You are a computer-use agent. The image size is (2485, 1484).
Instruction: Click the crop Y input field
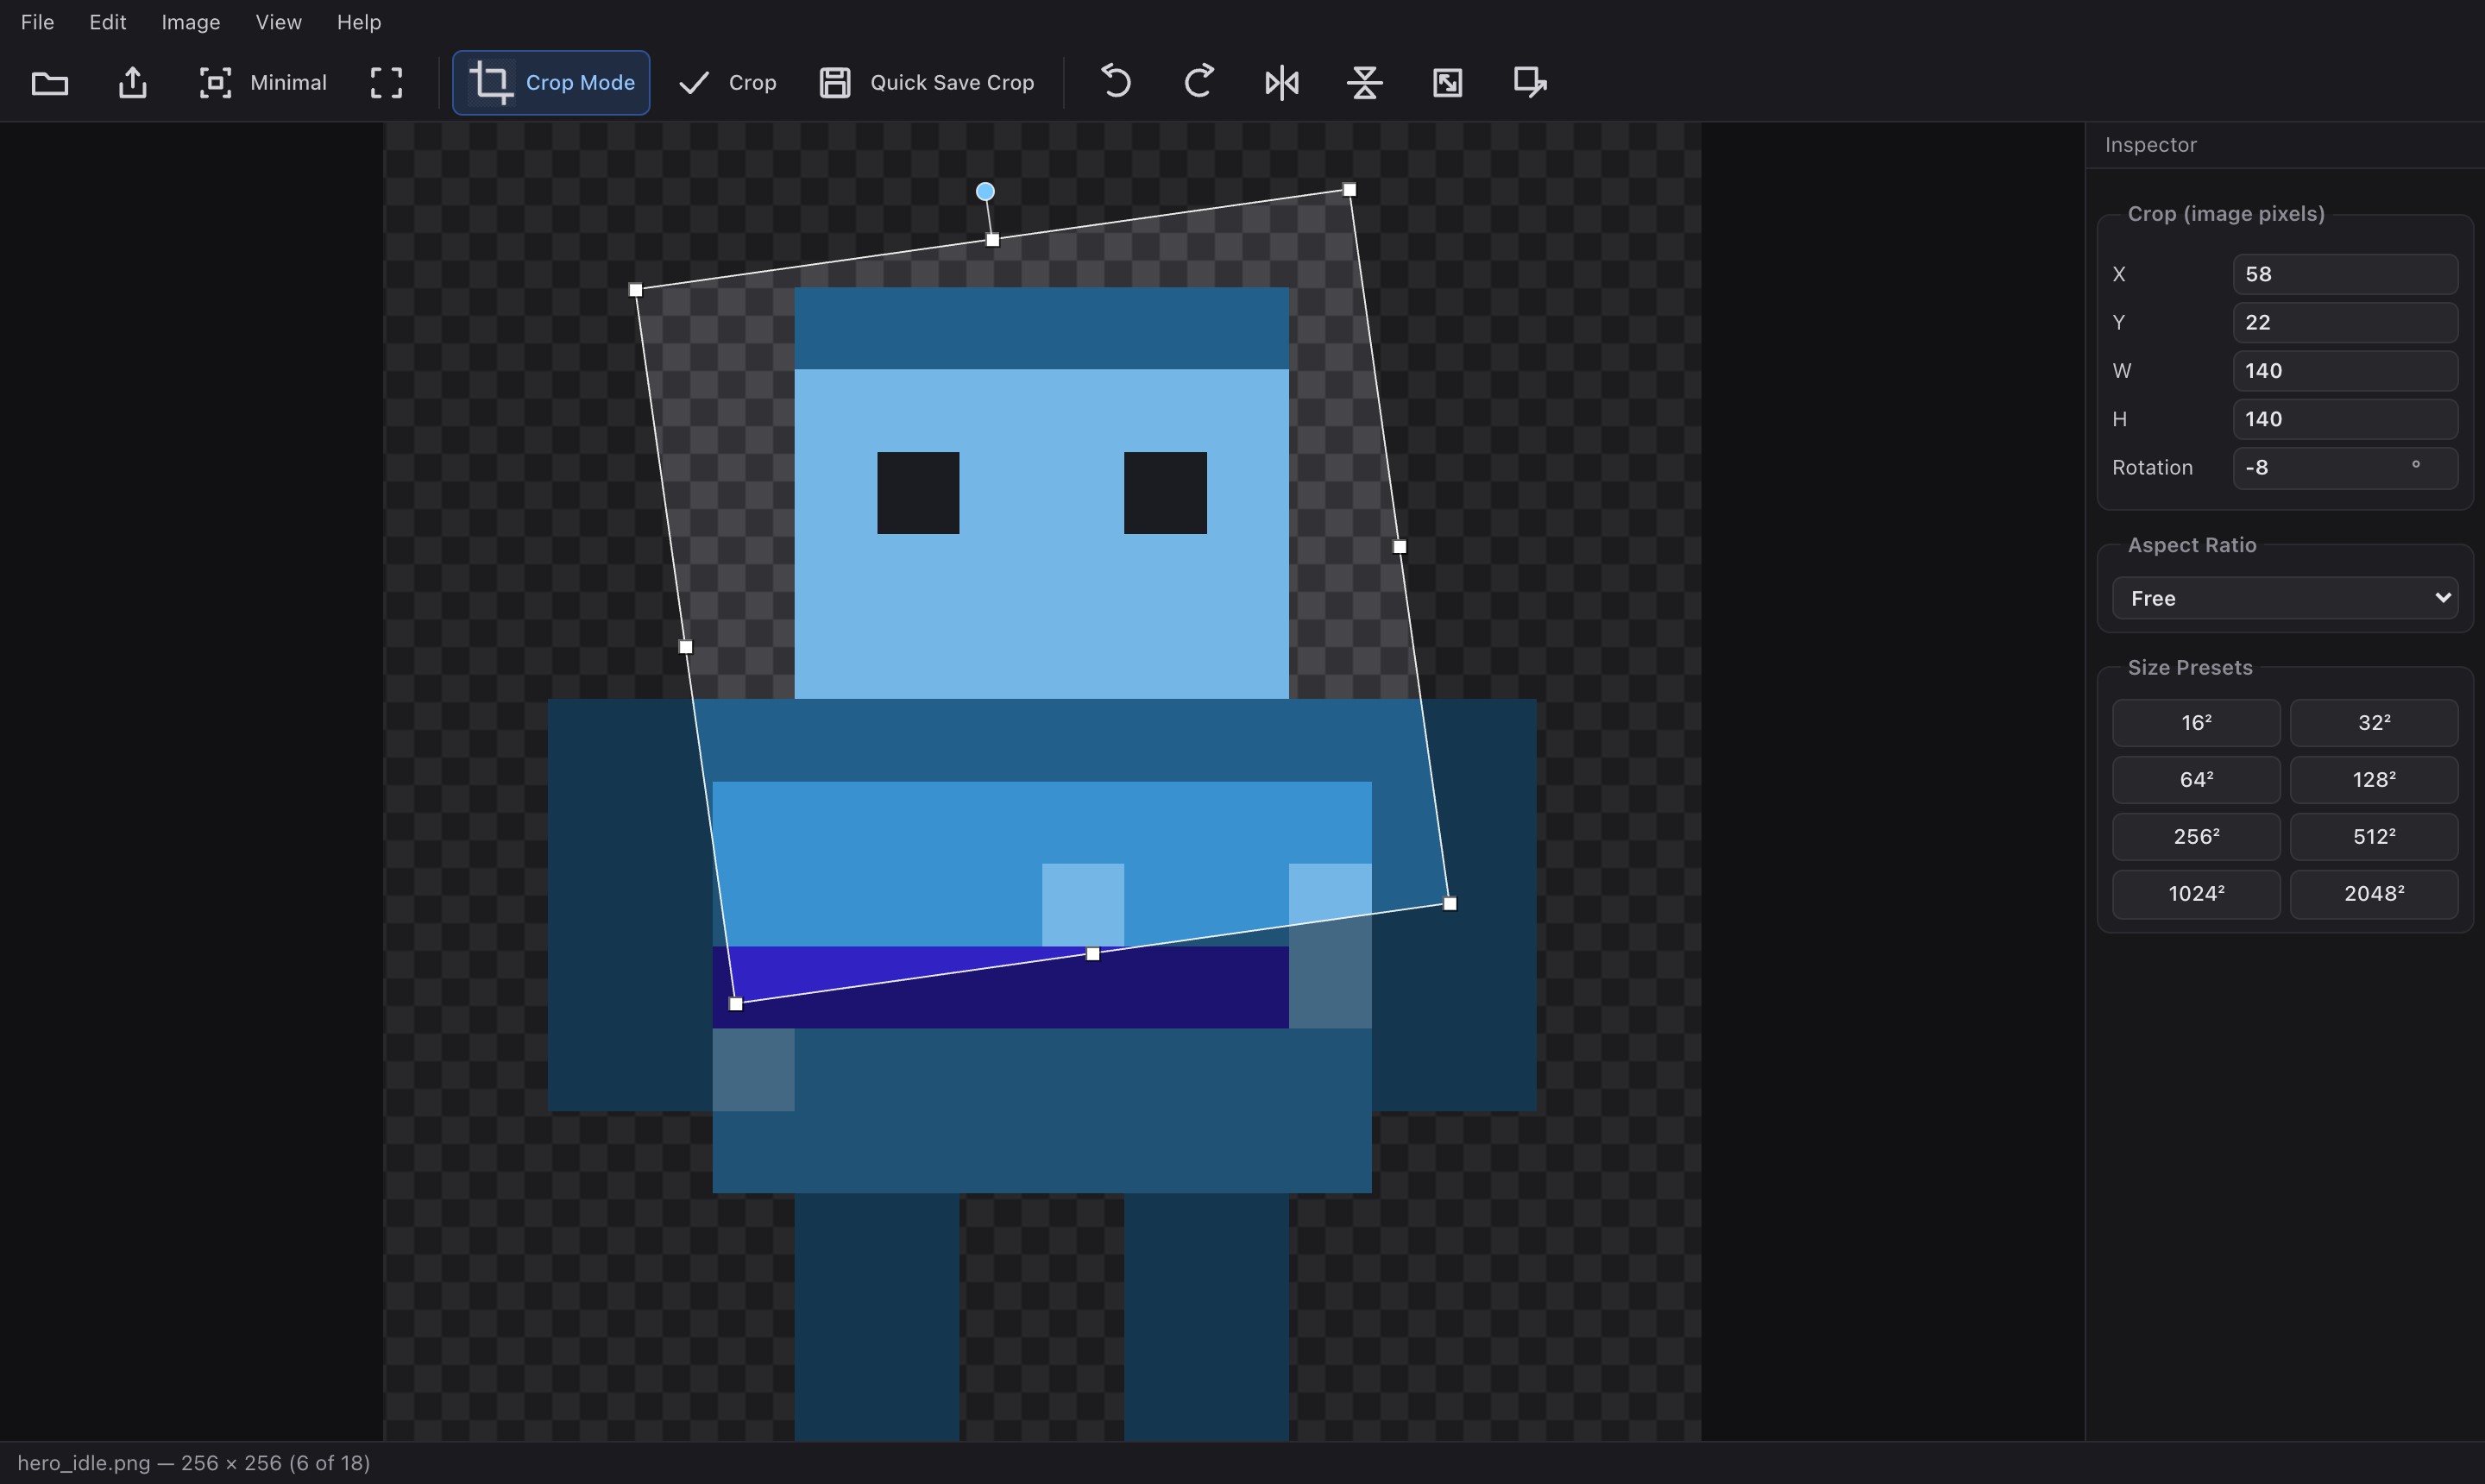point(2345,322)
